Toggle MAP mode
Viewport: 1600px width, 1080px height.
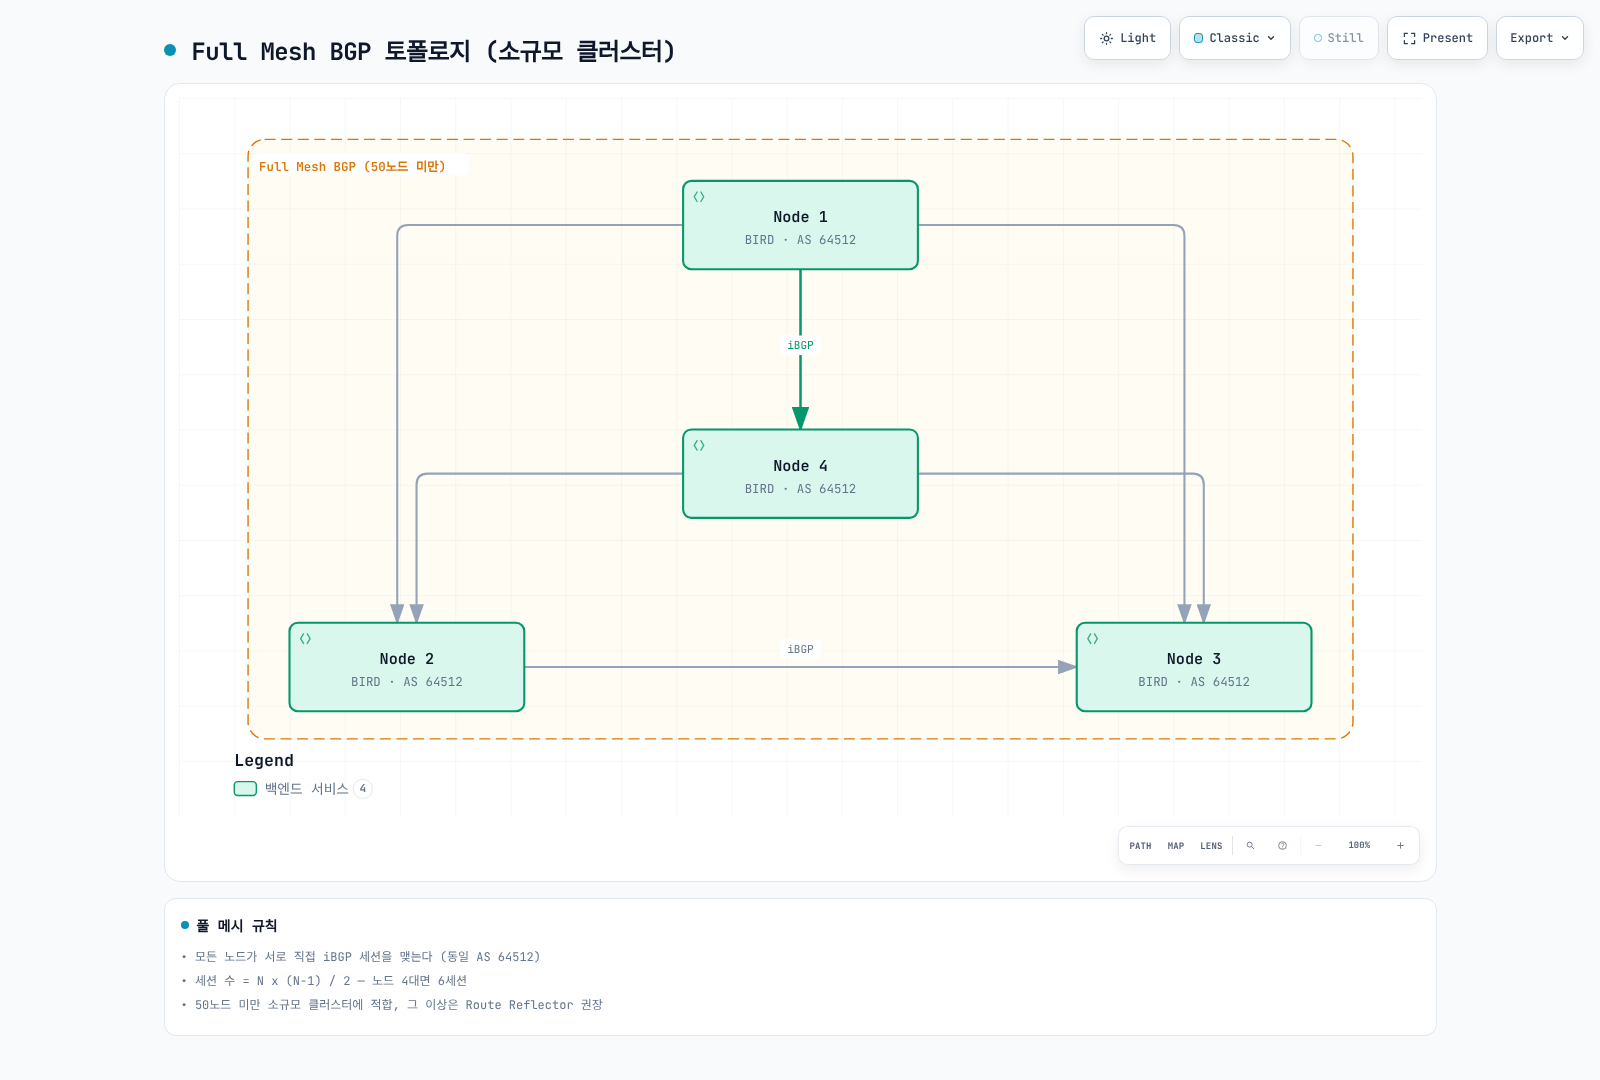tap(1176, 846)
